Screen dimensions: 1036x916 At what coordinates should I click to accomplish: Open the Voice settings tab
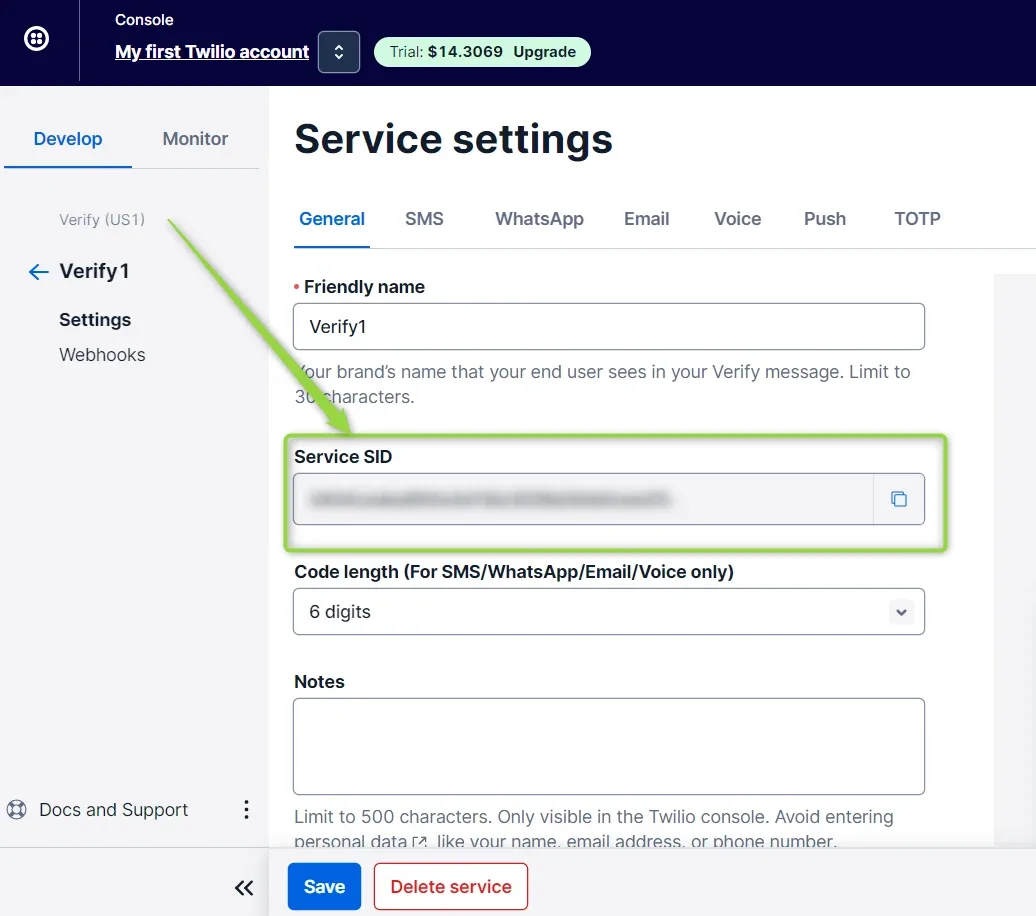click(737, 219)
